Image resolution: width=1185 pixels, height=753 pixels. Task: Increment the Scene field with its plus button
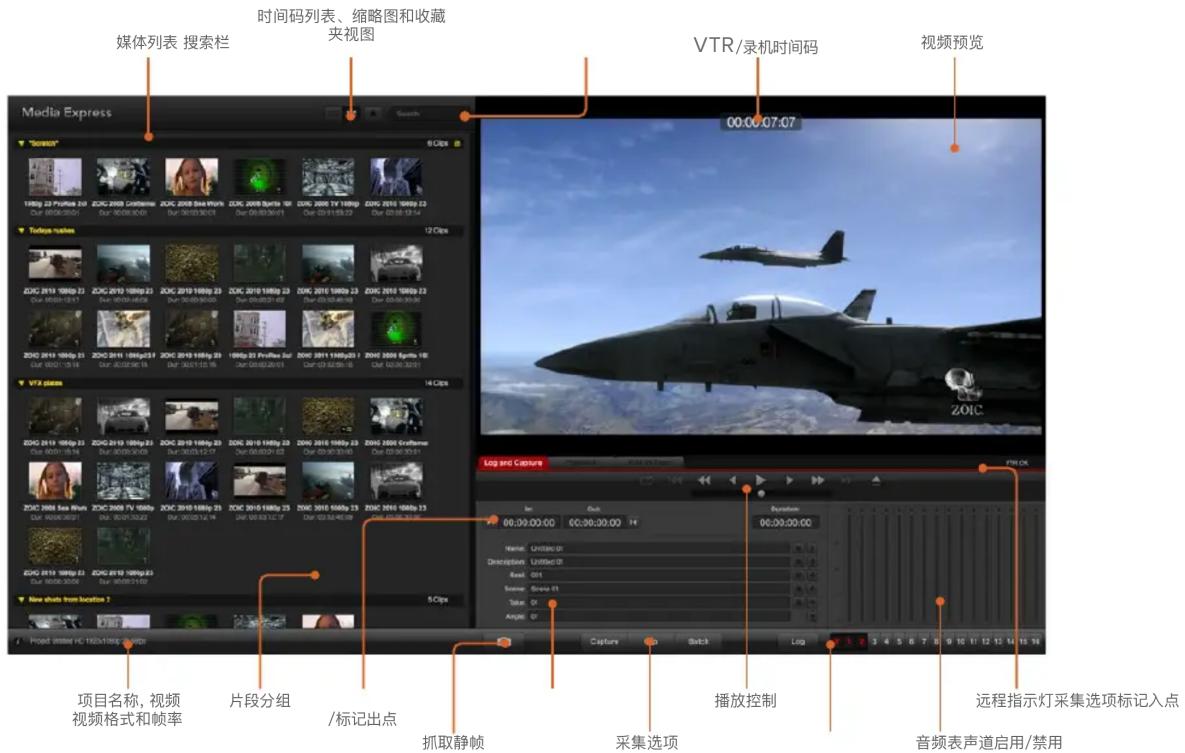click(798, 589)
